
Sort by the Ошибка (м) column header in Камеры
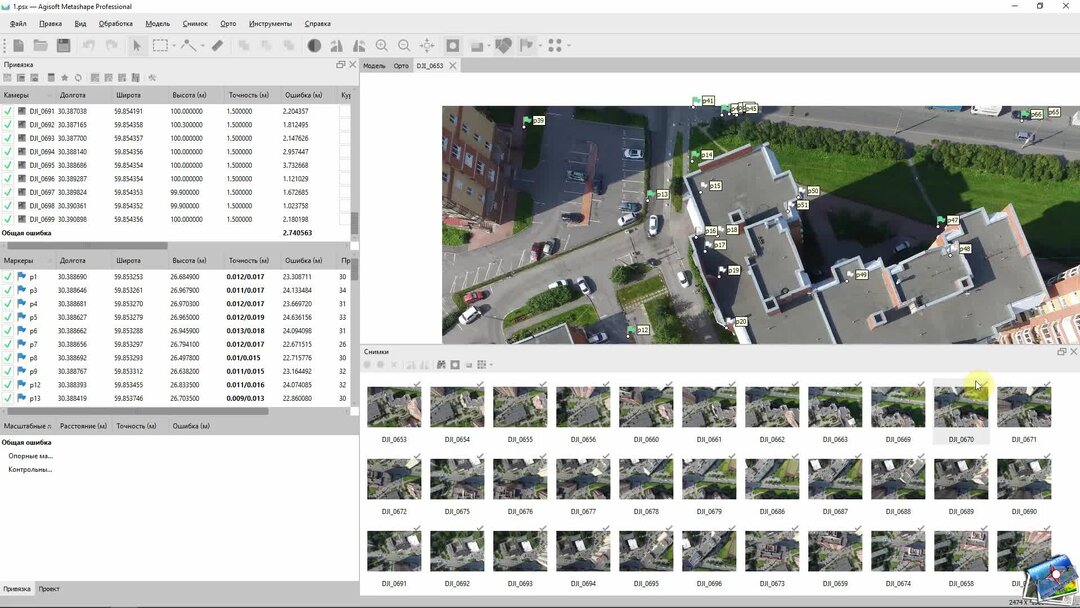coord(300,95)
